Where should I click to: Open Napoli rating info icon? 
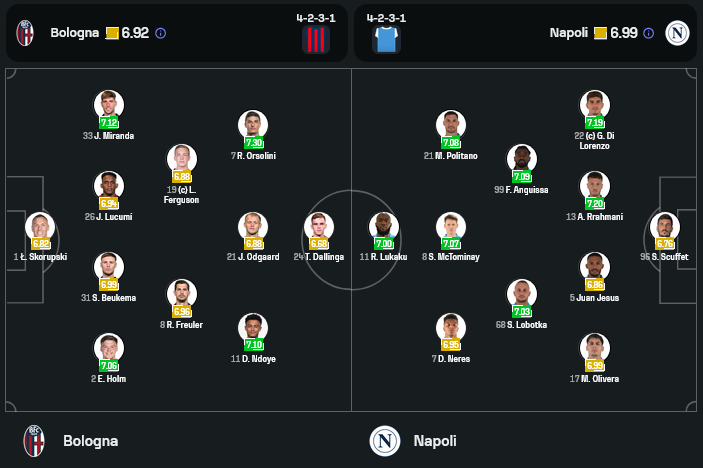click(x=648, y=33)
